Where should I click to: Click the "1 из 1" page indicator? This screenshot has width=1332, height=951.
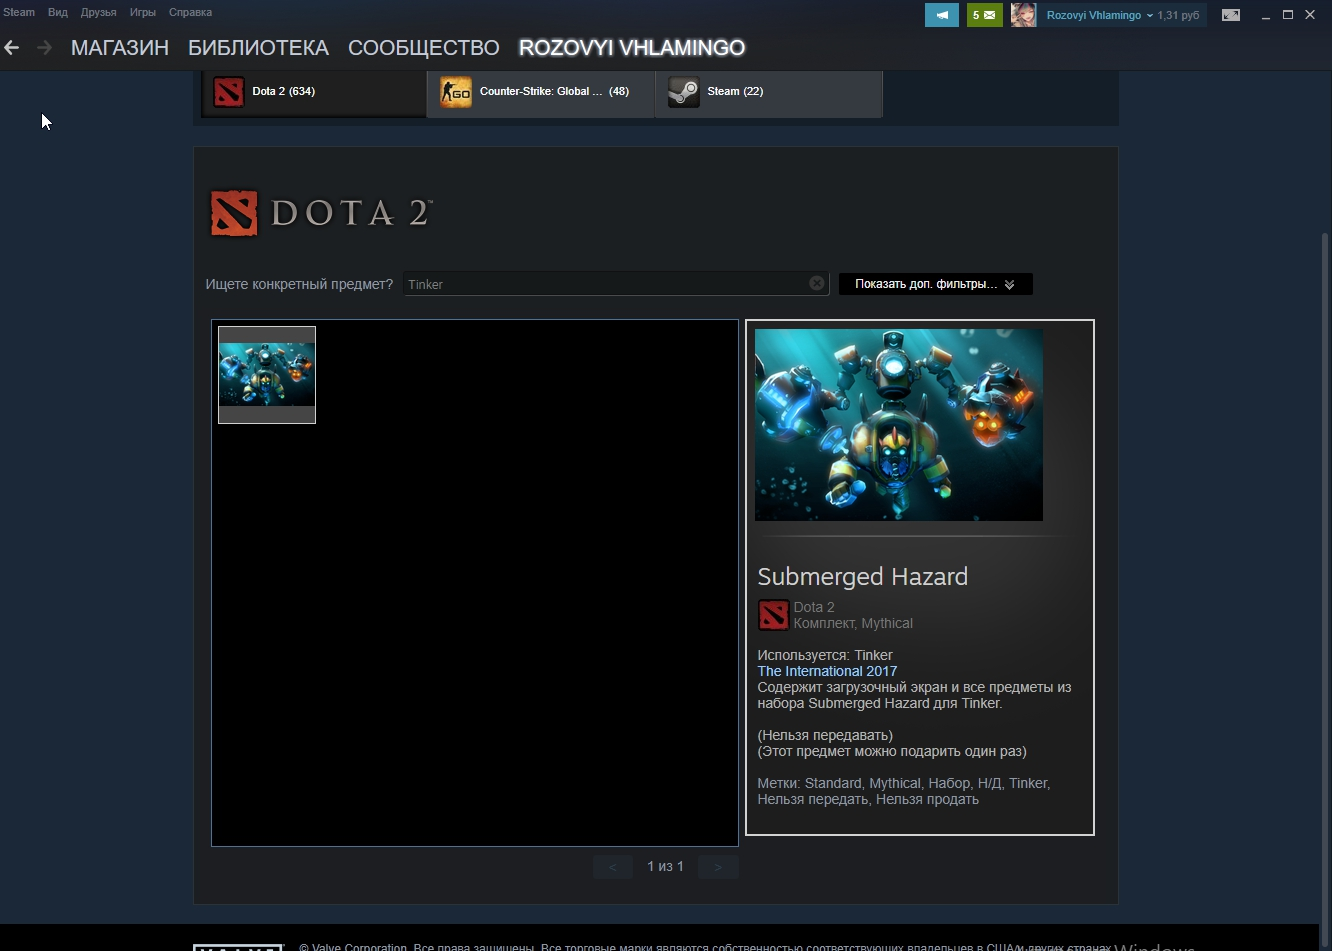click(665, 866)
